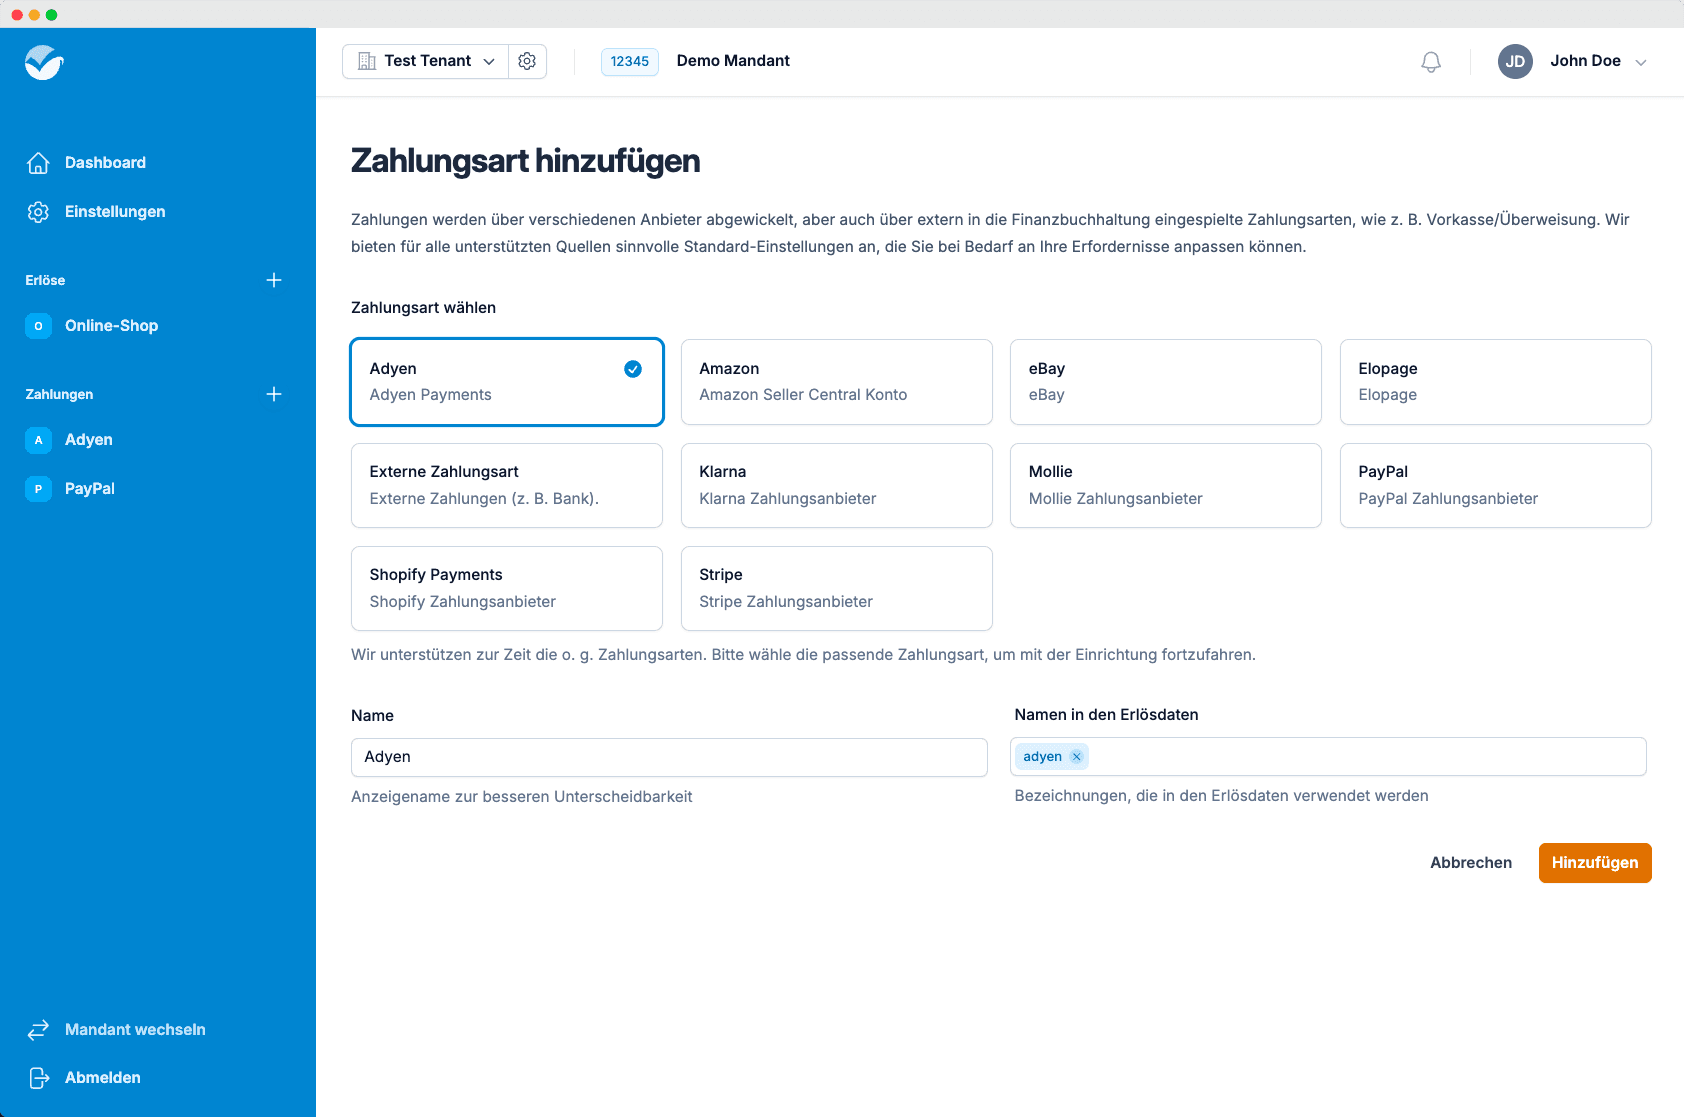
Task: Select the Externe Zahlungsart card
Action: [x=507, y=485]
